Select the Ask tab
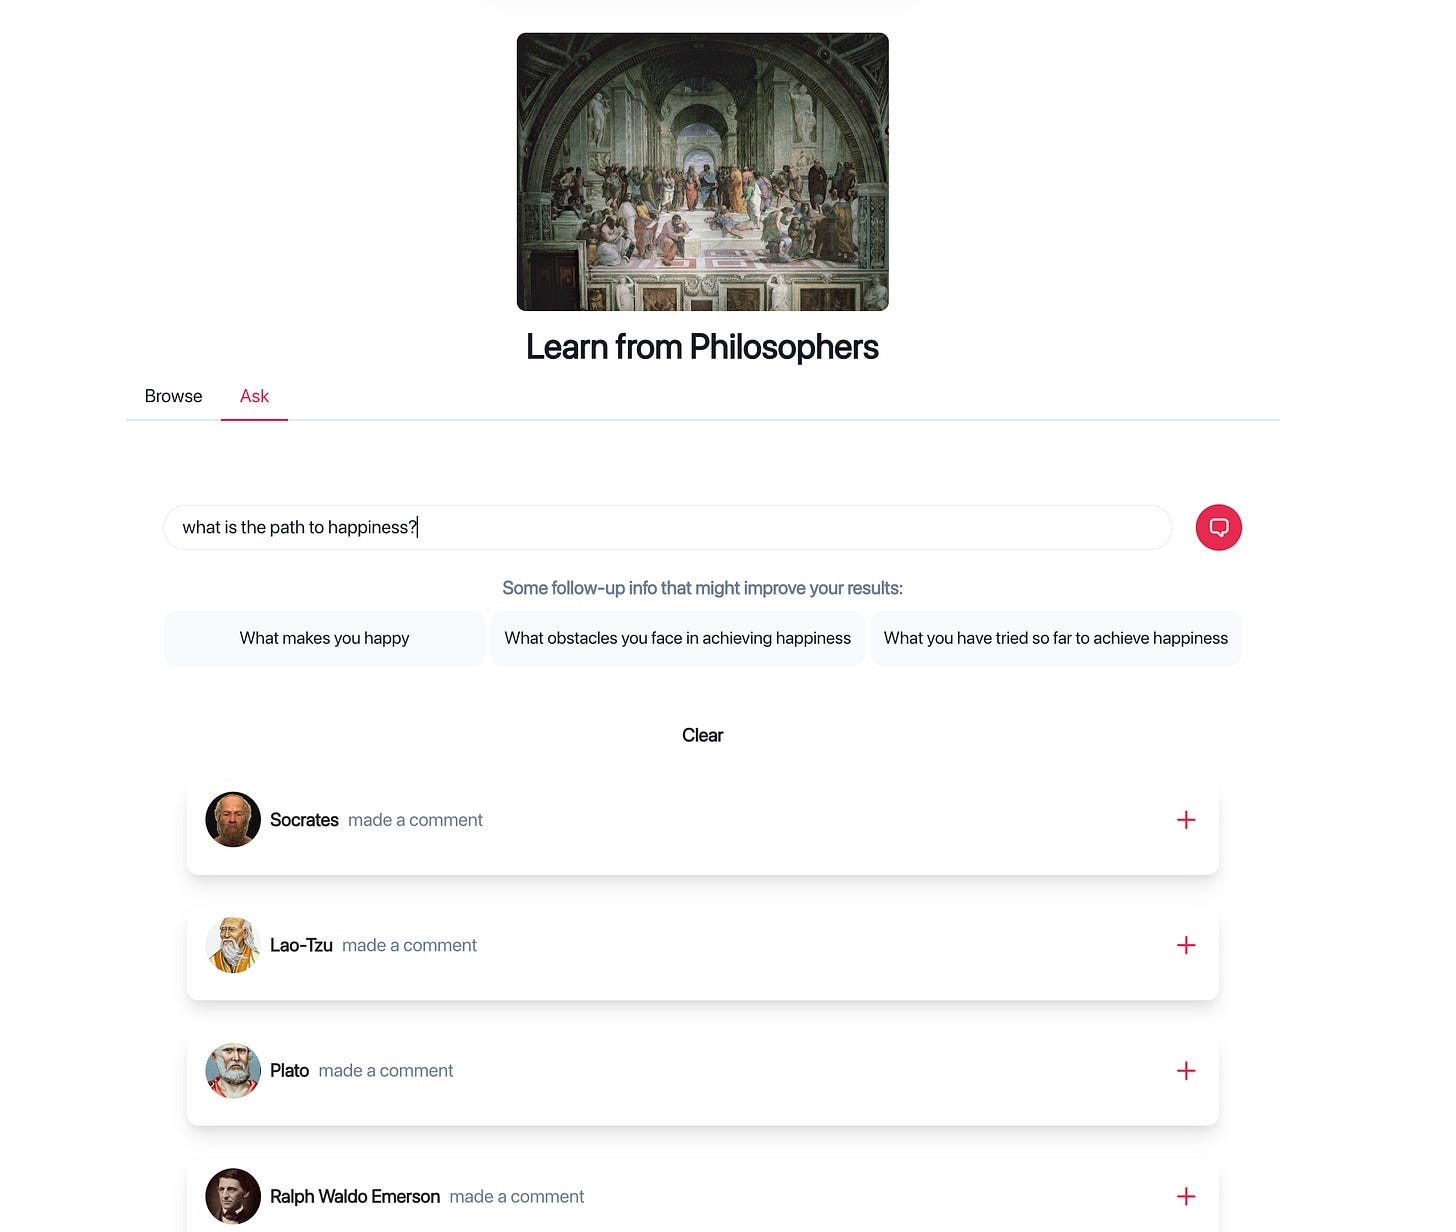 click(x=254, y=396)
